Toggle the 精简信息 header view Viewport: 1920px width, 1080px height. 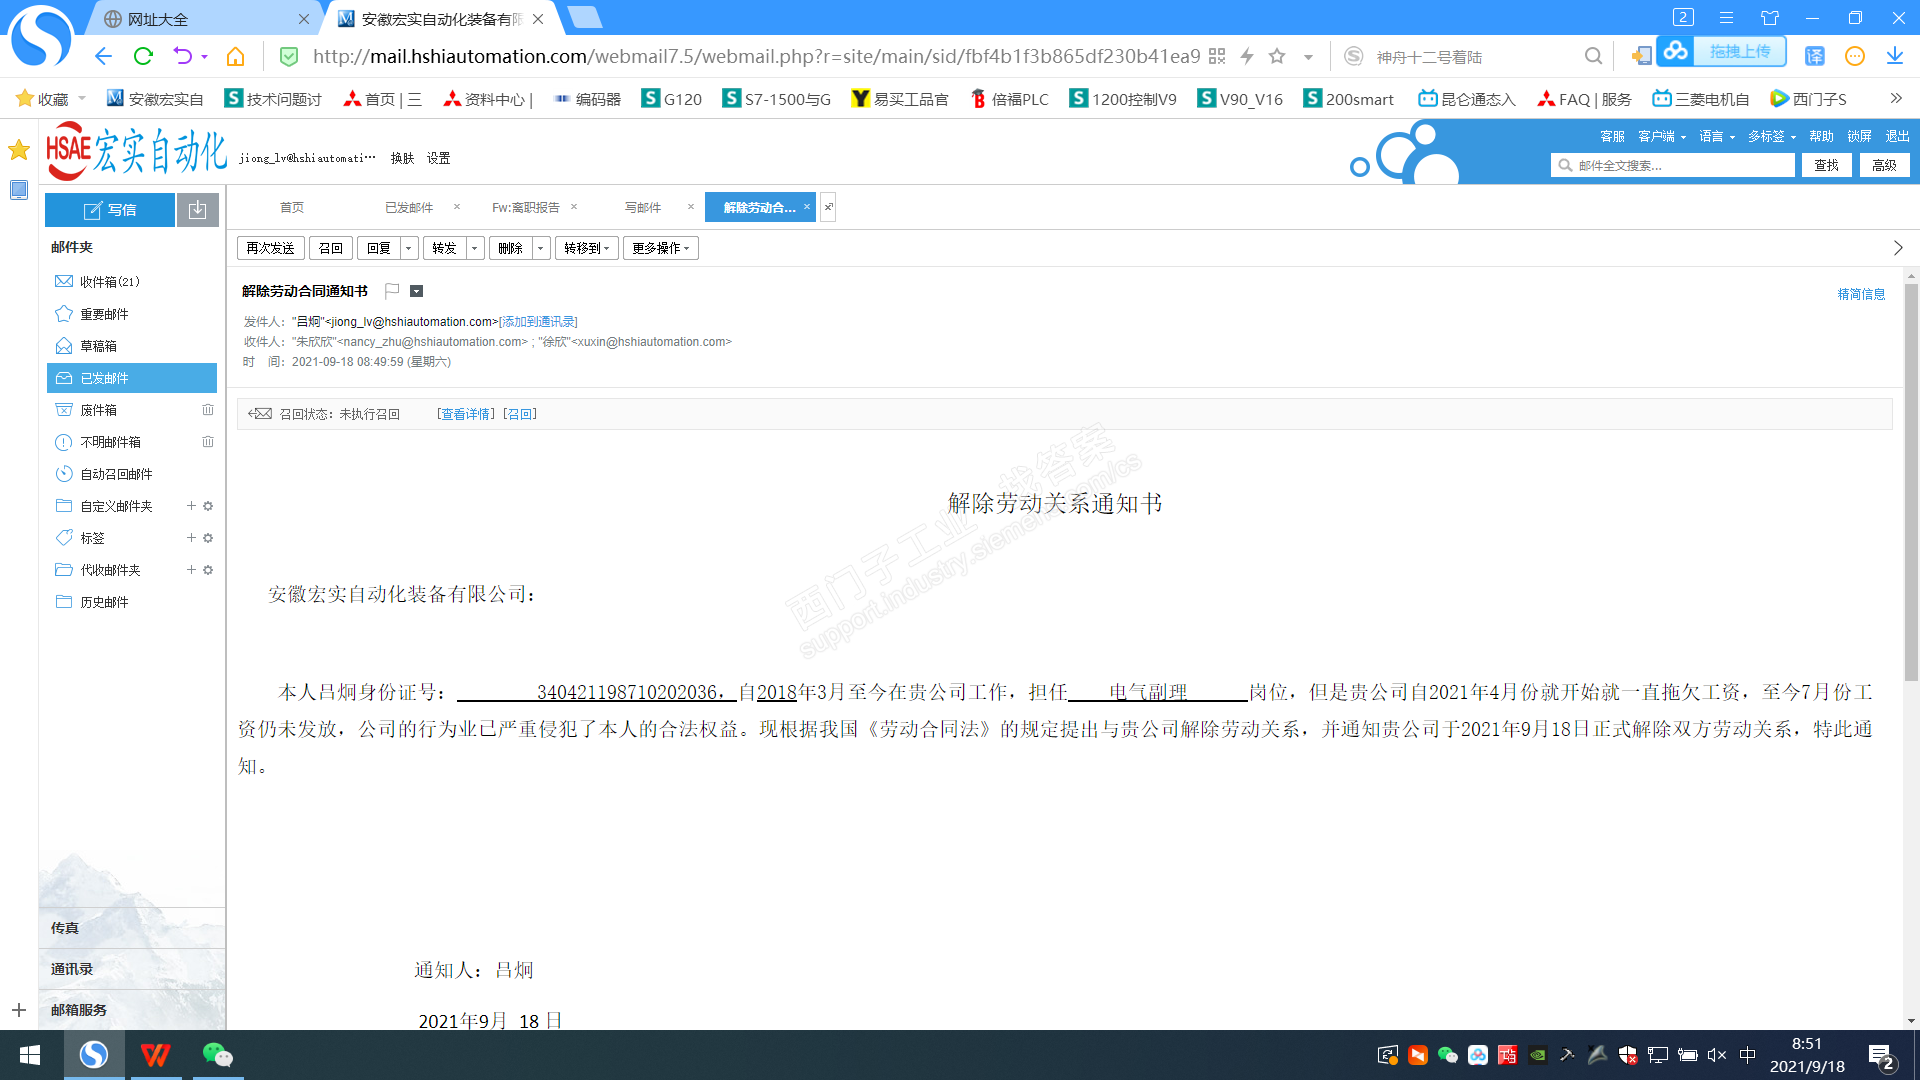tap(1861, 294)
